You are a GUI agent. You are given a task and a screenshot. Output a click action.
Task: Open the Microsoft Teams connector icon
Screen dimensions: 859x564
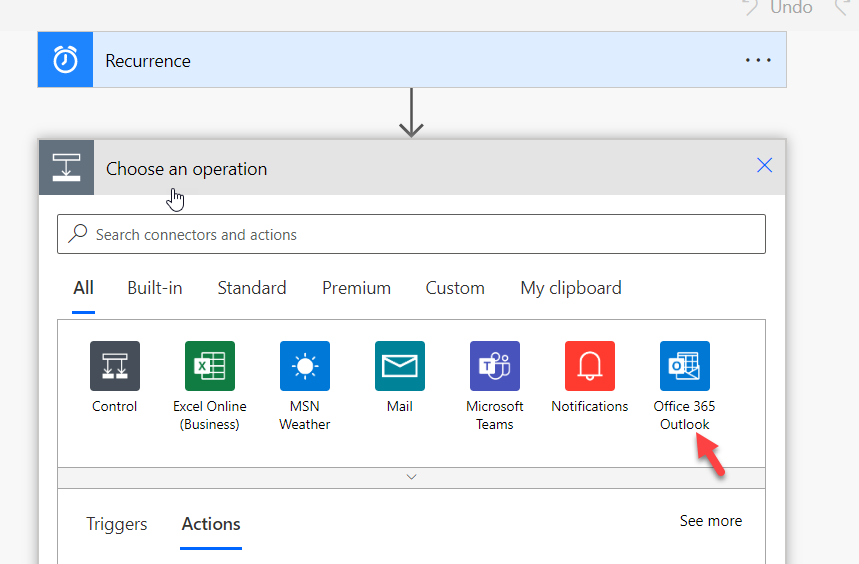point(495,366)
